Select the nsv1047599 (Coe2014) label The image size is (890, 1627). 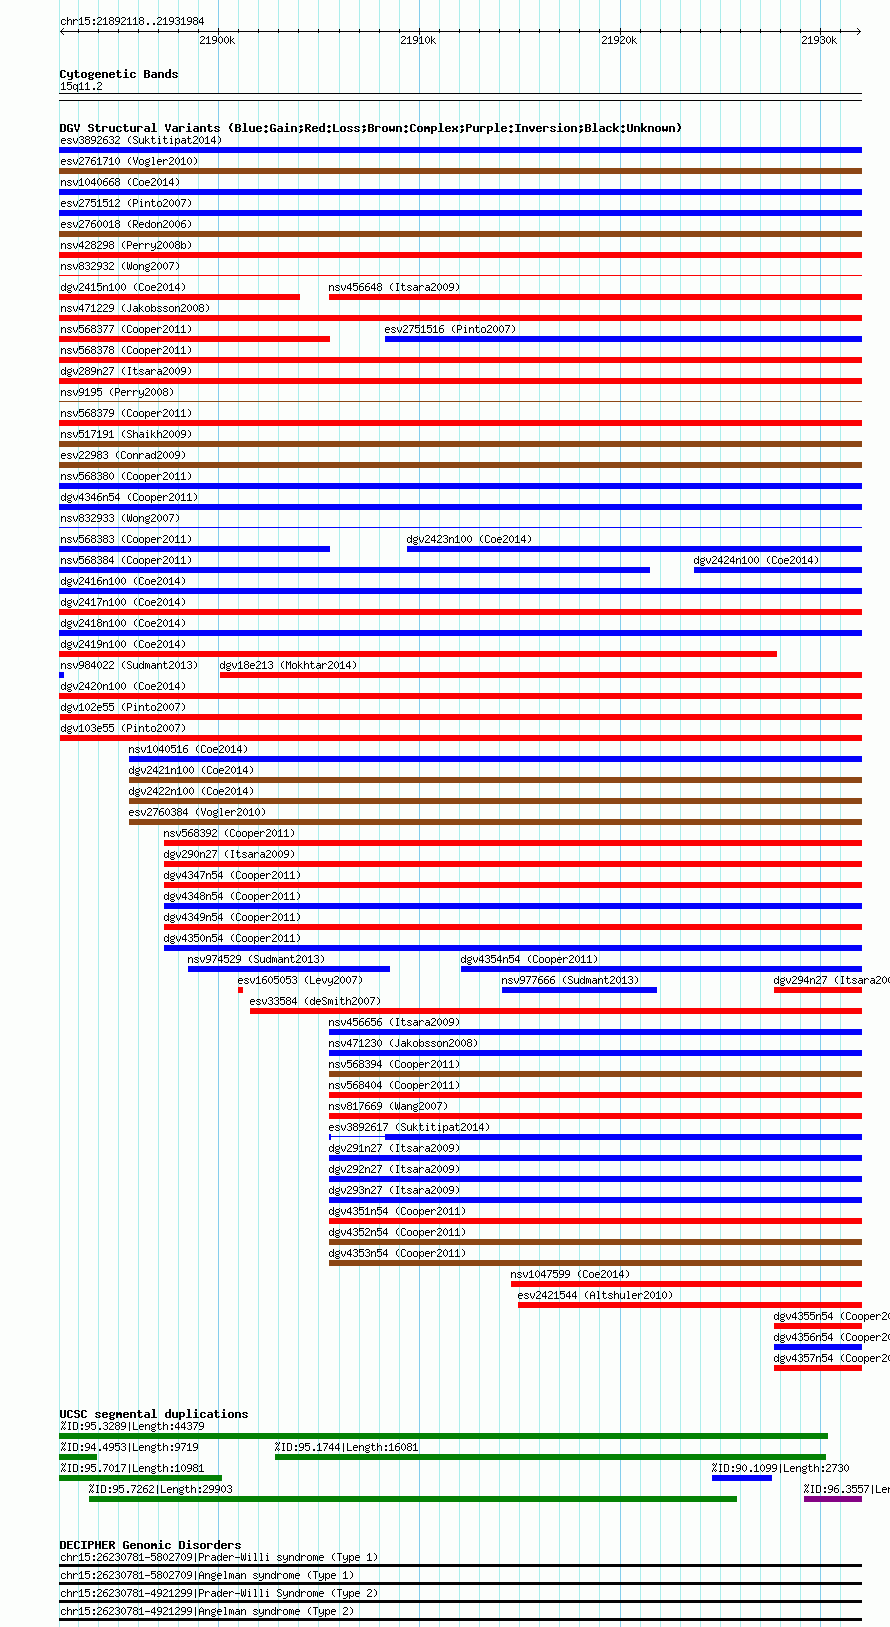click(570, 1274)
